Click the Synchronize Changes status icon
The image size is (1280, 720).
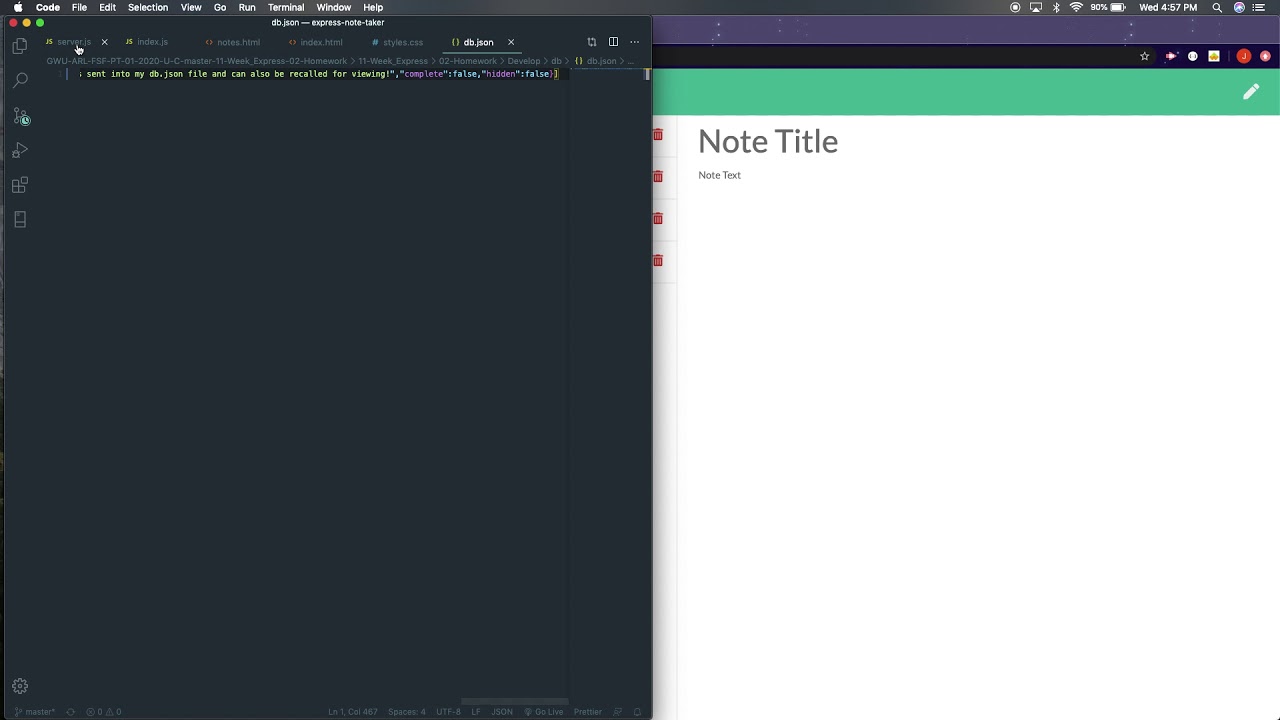tap(70, 712)
